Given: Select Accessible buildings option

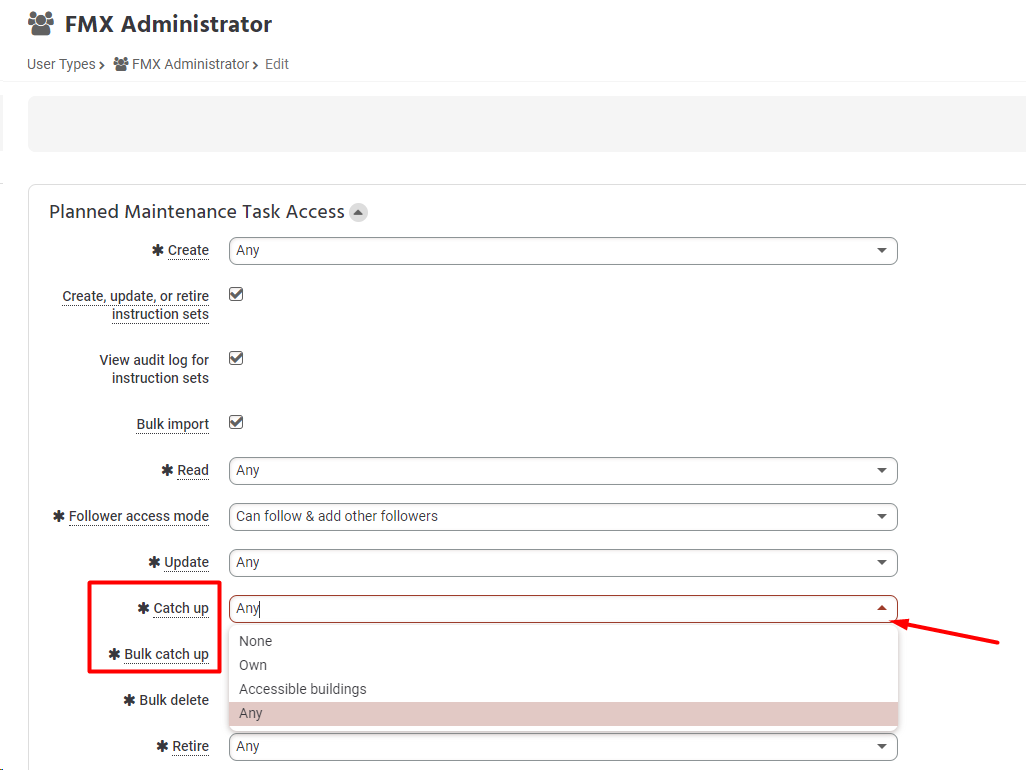Looking at the screenshot, I should click(303, 689).
